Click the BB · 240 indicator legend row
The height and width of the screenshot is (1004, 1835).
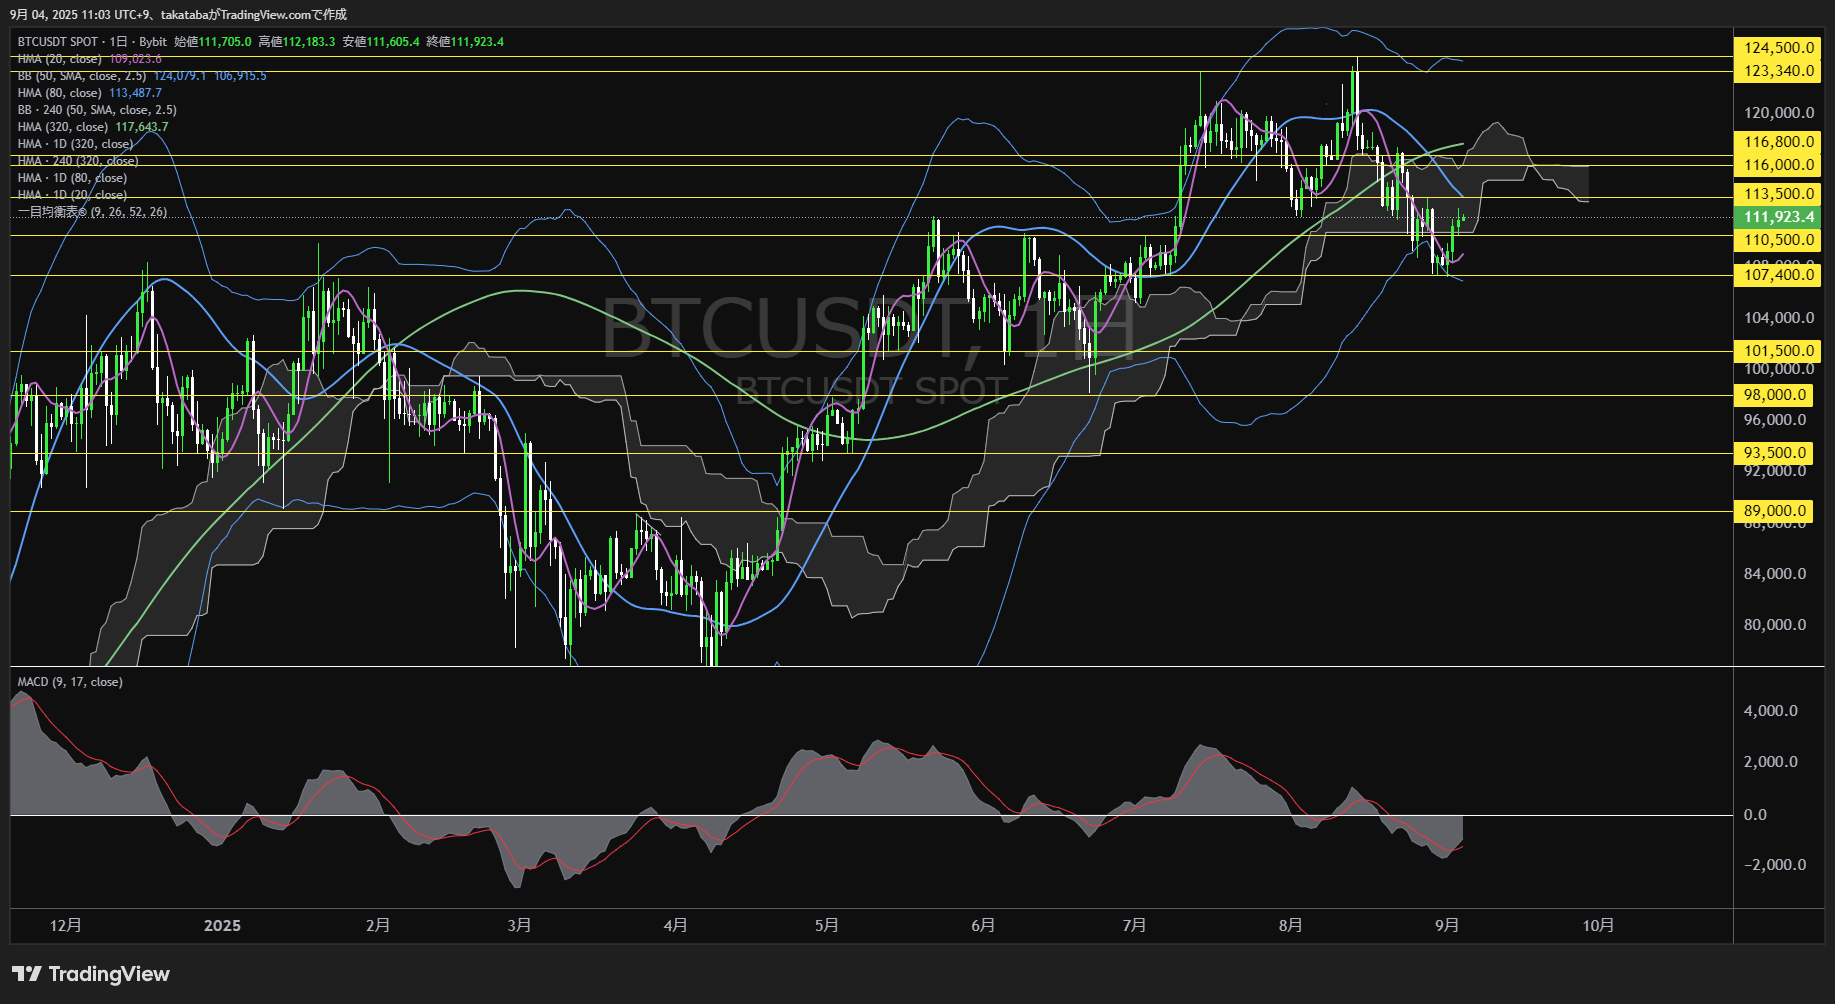[x=97, y=110]
